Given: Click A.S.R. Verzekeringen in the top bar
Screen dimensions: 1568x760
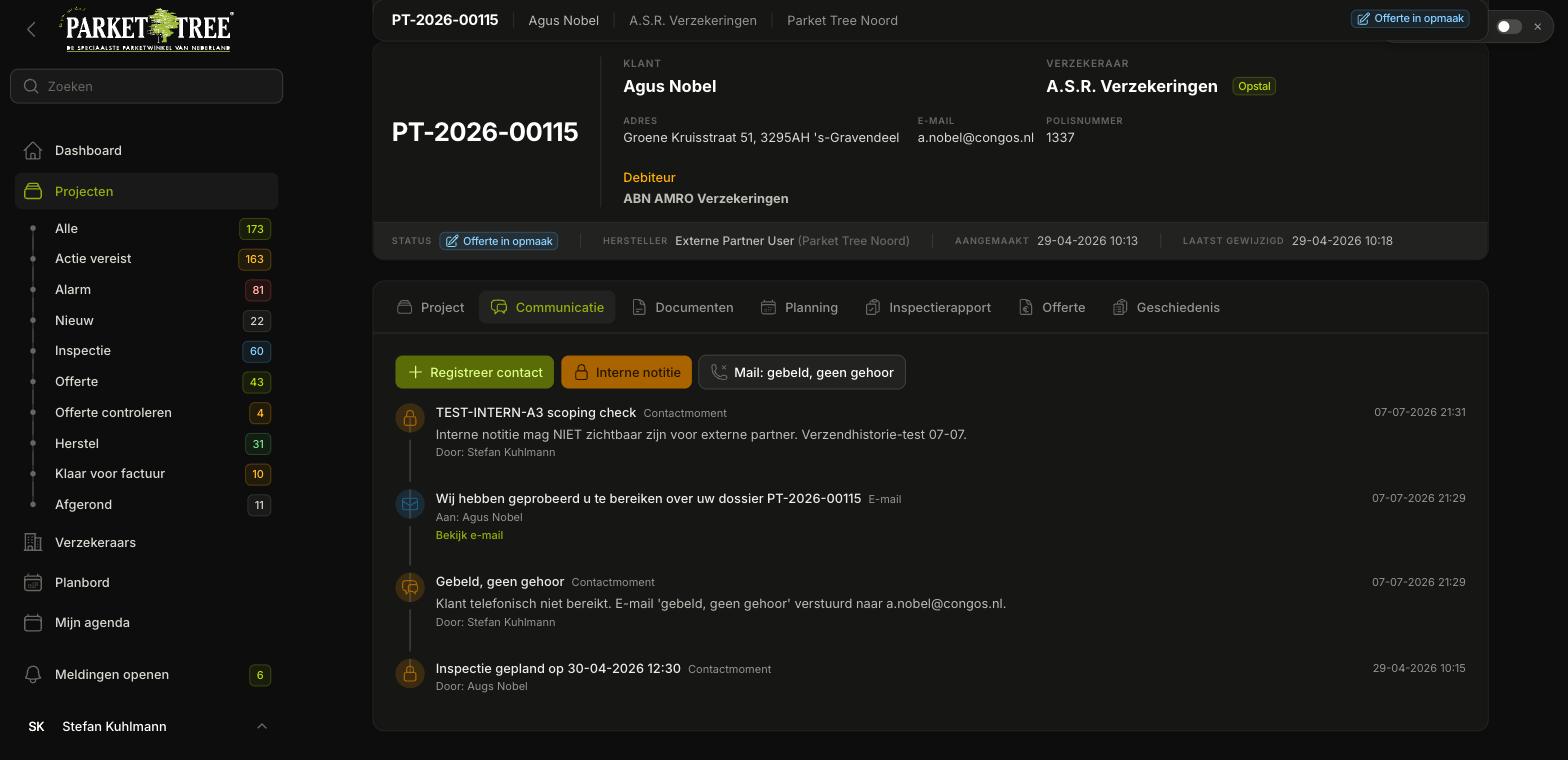Looking at the screenshot, I should [x=693, y=20].
